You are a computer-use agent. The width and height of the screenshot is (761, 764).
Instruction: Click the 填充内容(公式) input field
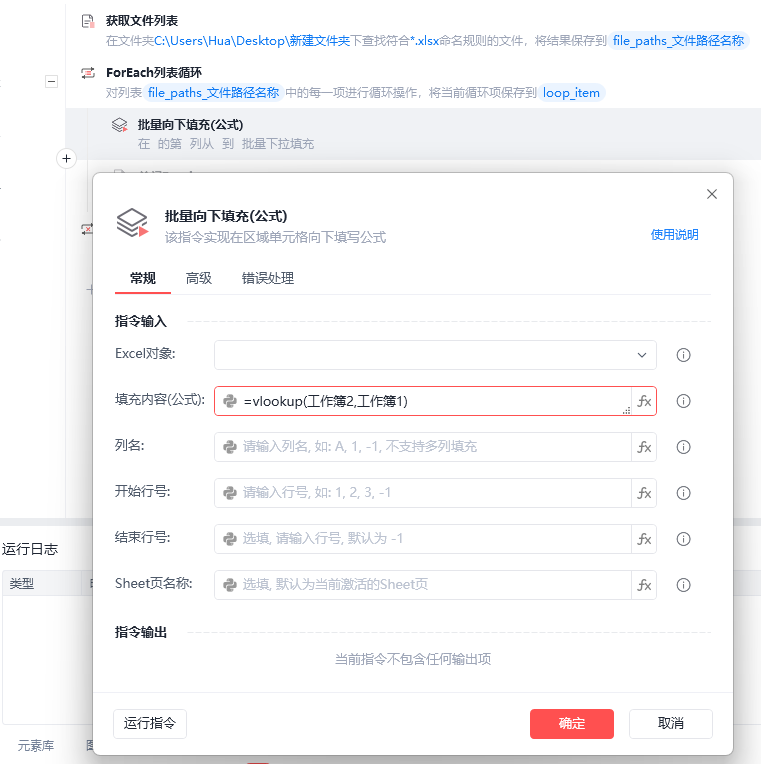click(x=423, y=401)
